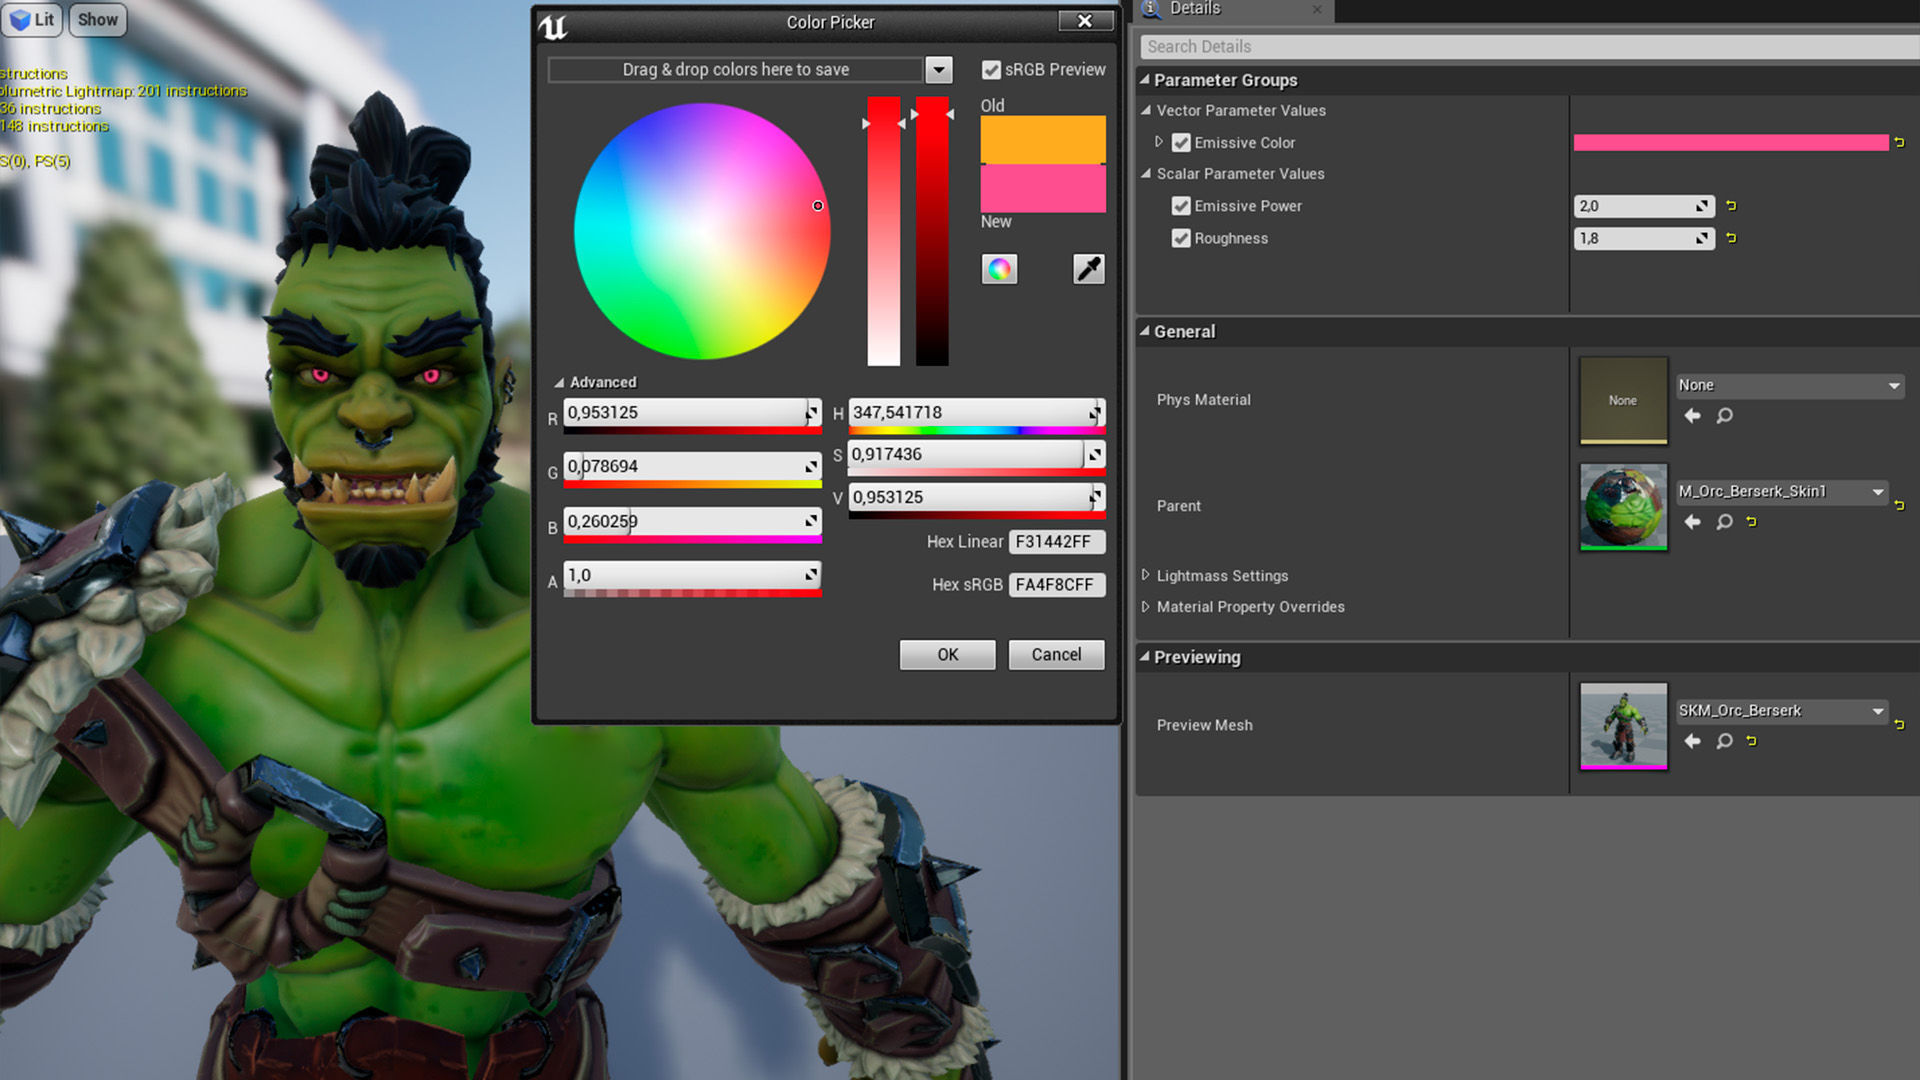This screenshot has height=1080, width=1920.
Task: Open the Show viewport menu
Action: pos(98,19)
